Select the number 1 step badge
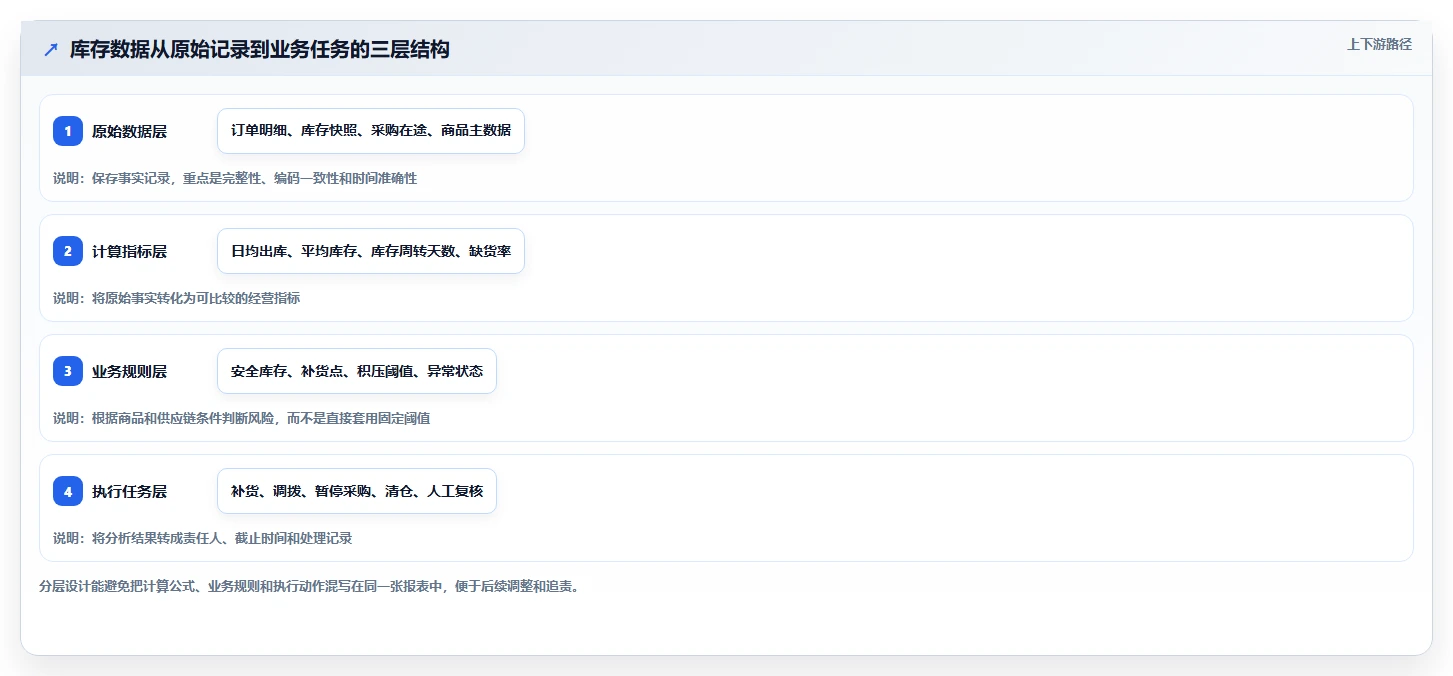1453x676 pixels. pos(68,131)
